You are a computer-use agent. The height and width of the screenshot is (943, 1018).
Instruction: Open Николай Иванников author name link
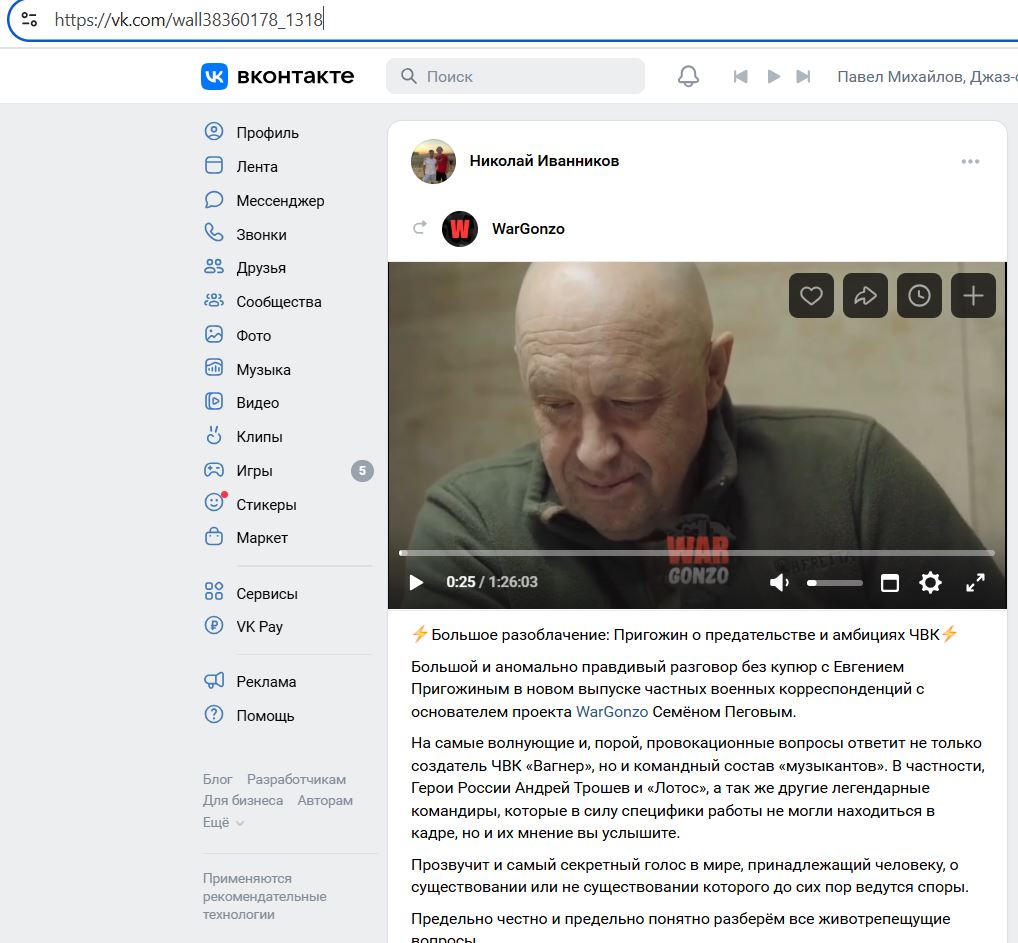tap(544, 161)
